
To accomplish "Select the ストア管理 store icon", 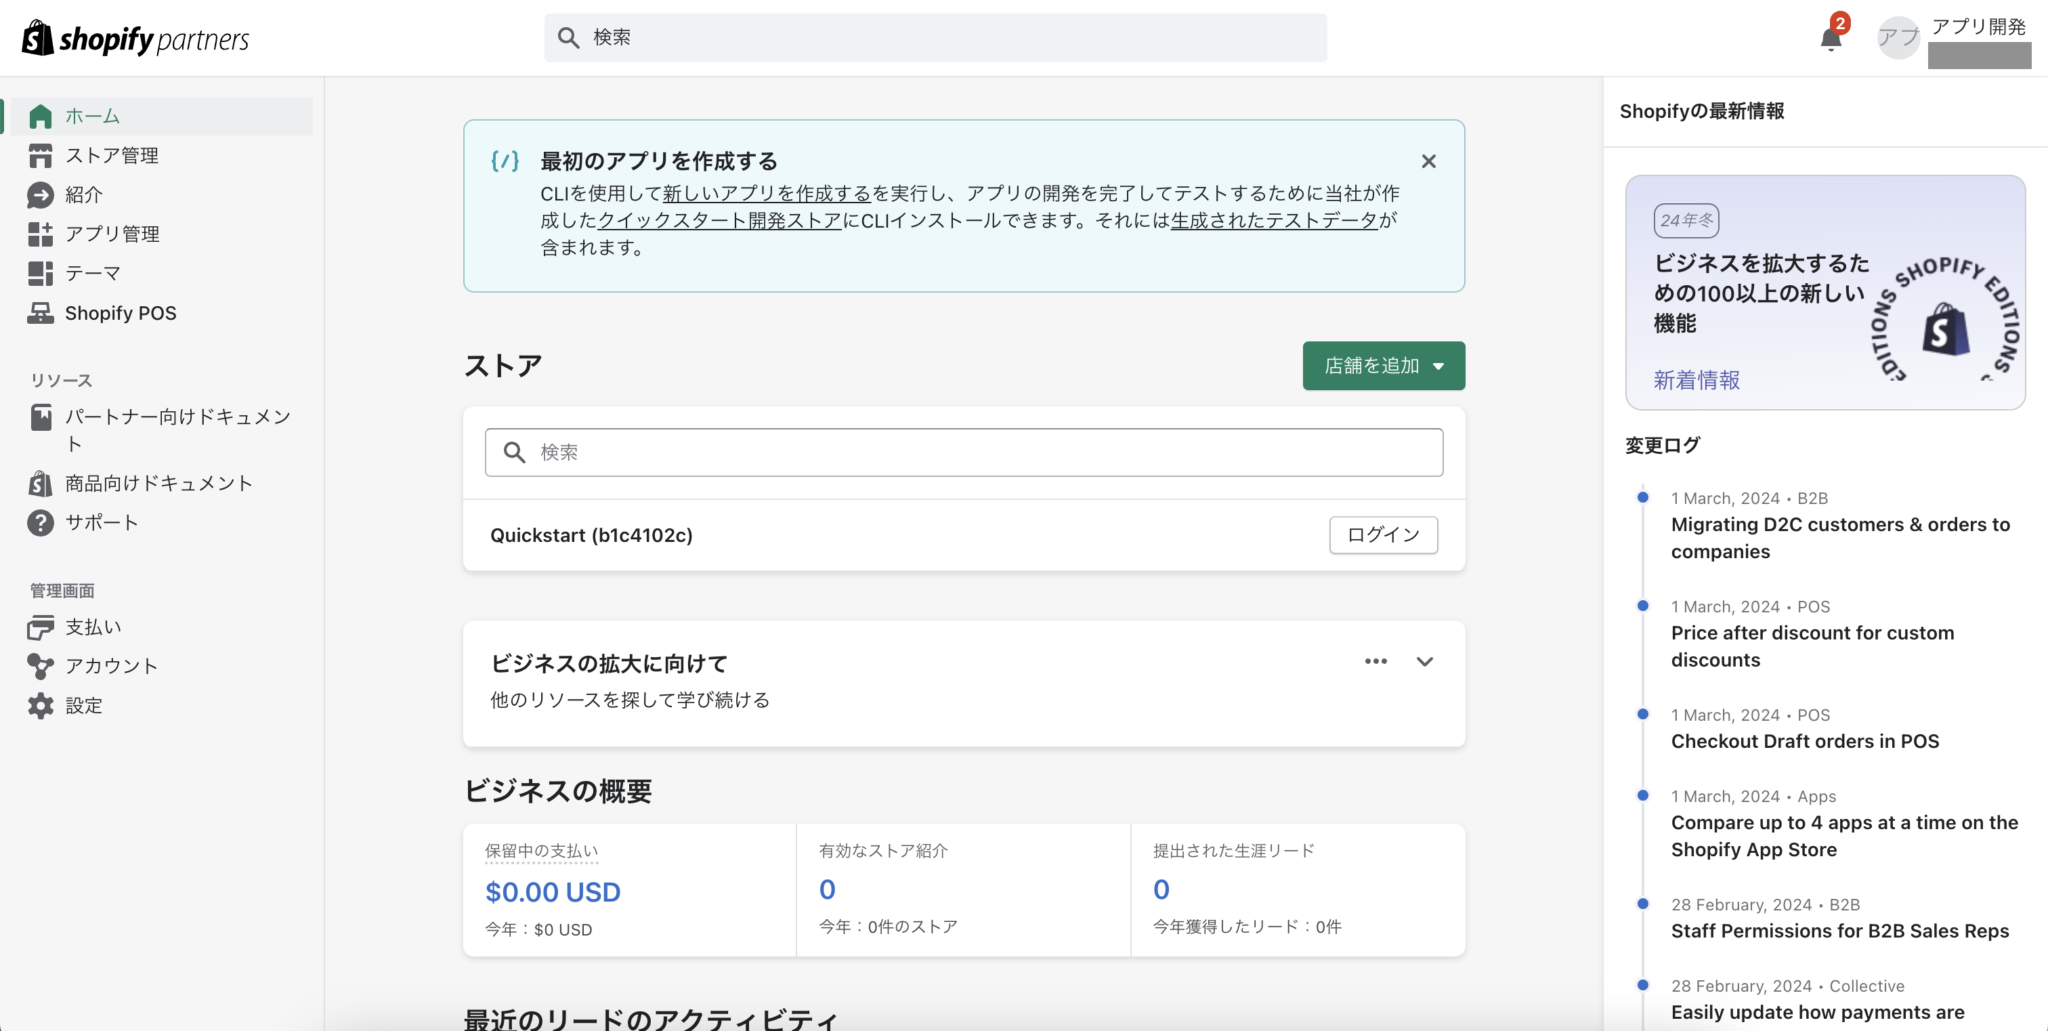I will pyautogui.click(x=40, y=155).
